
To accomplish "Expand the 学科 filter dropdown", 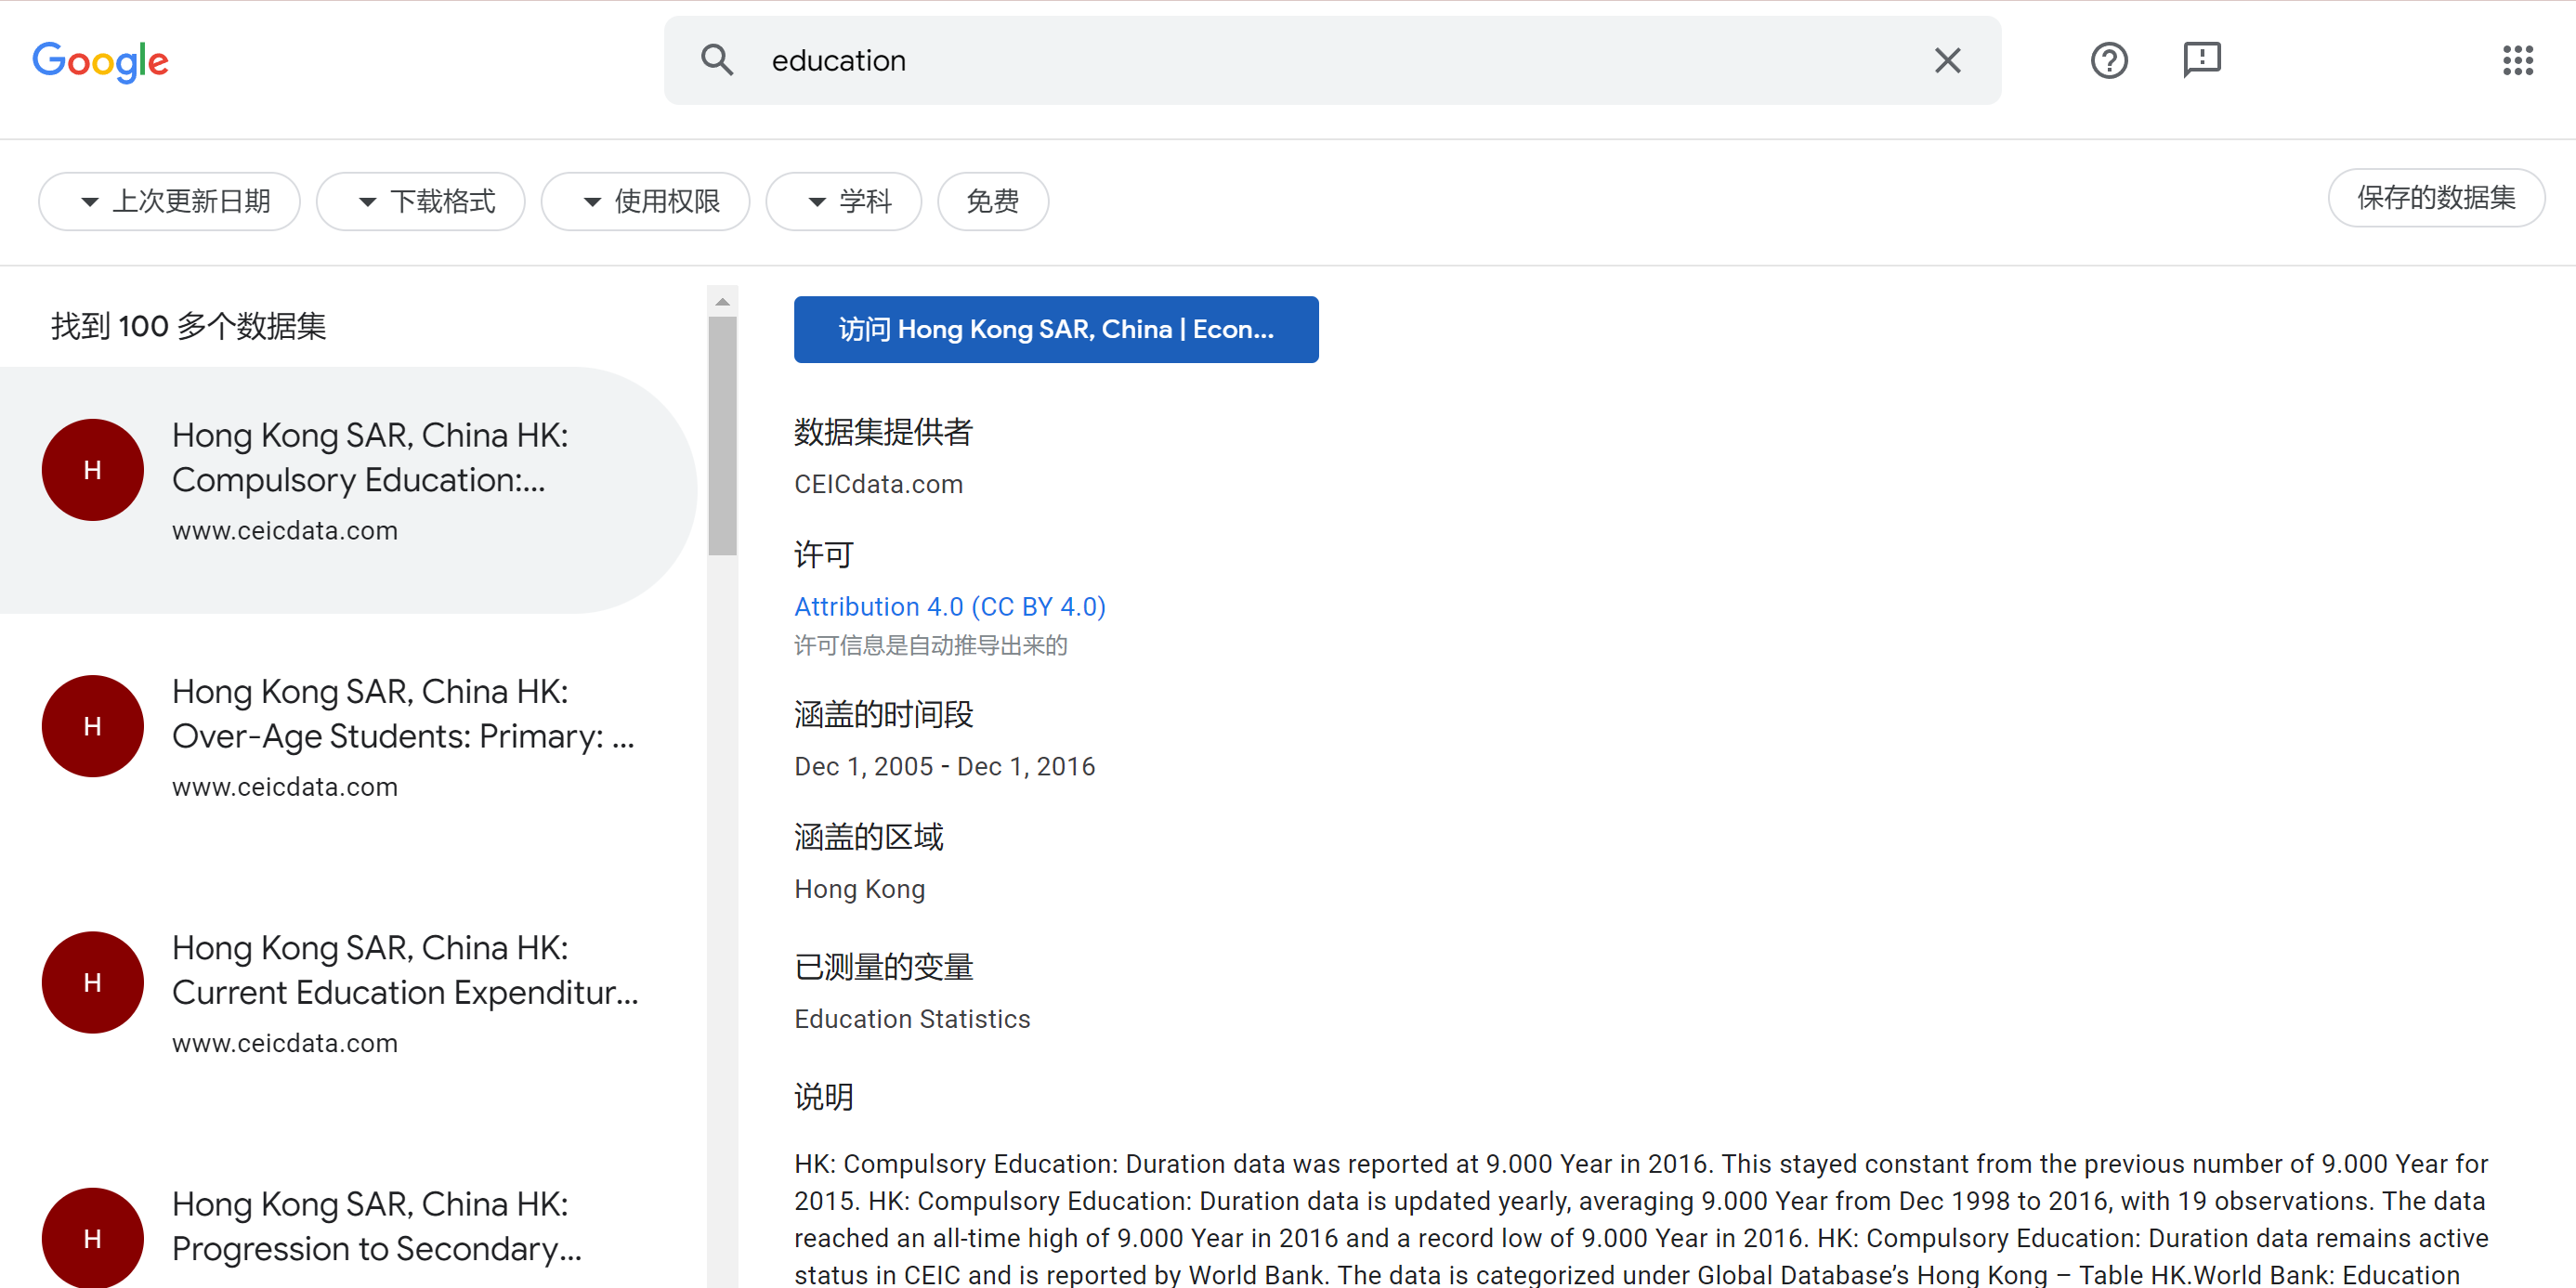I will point(844,201).
